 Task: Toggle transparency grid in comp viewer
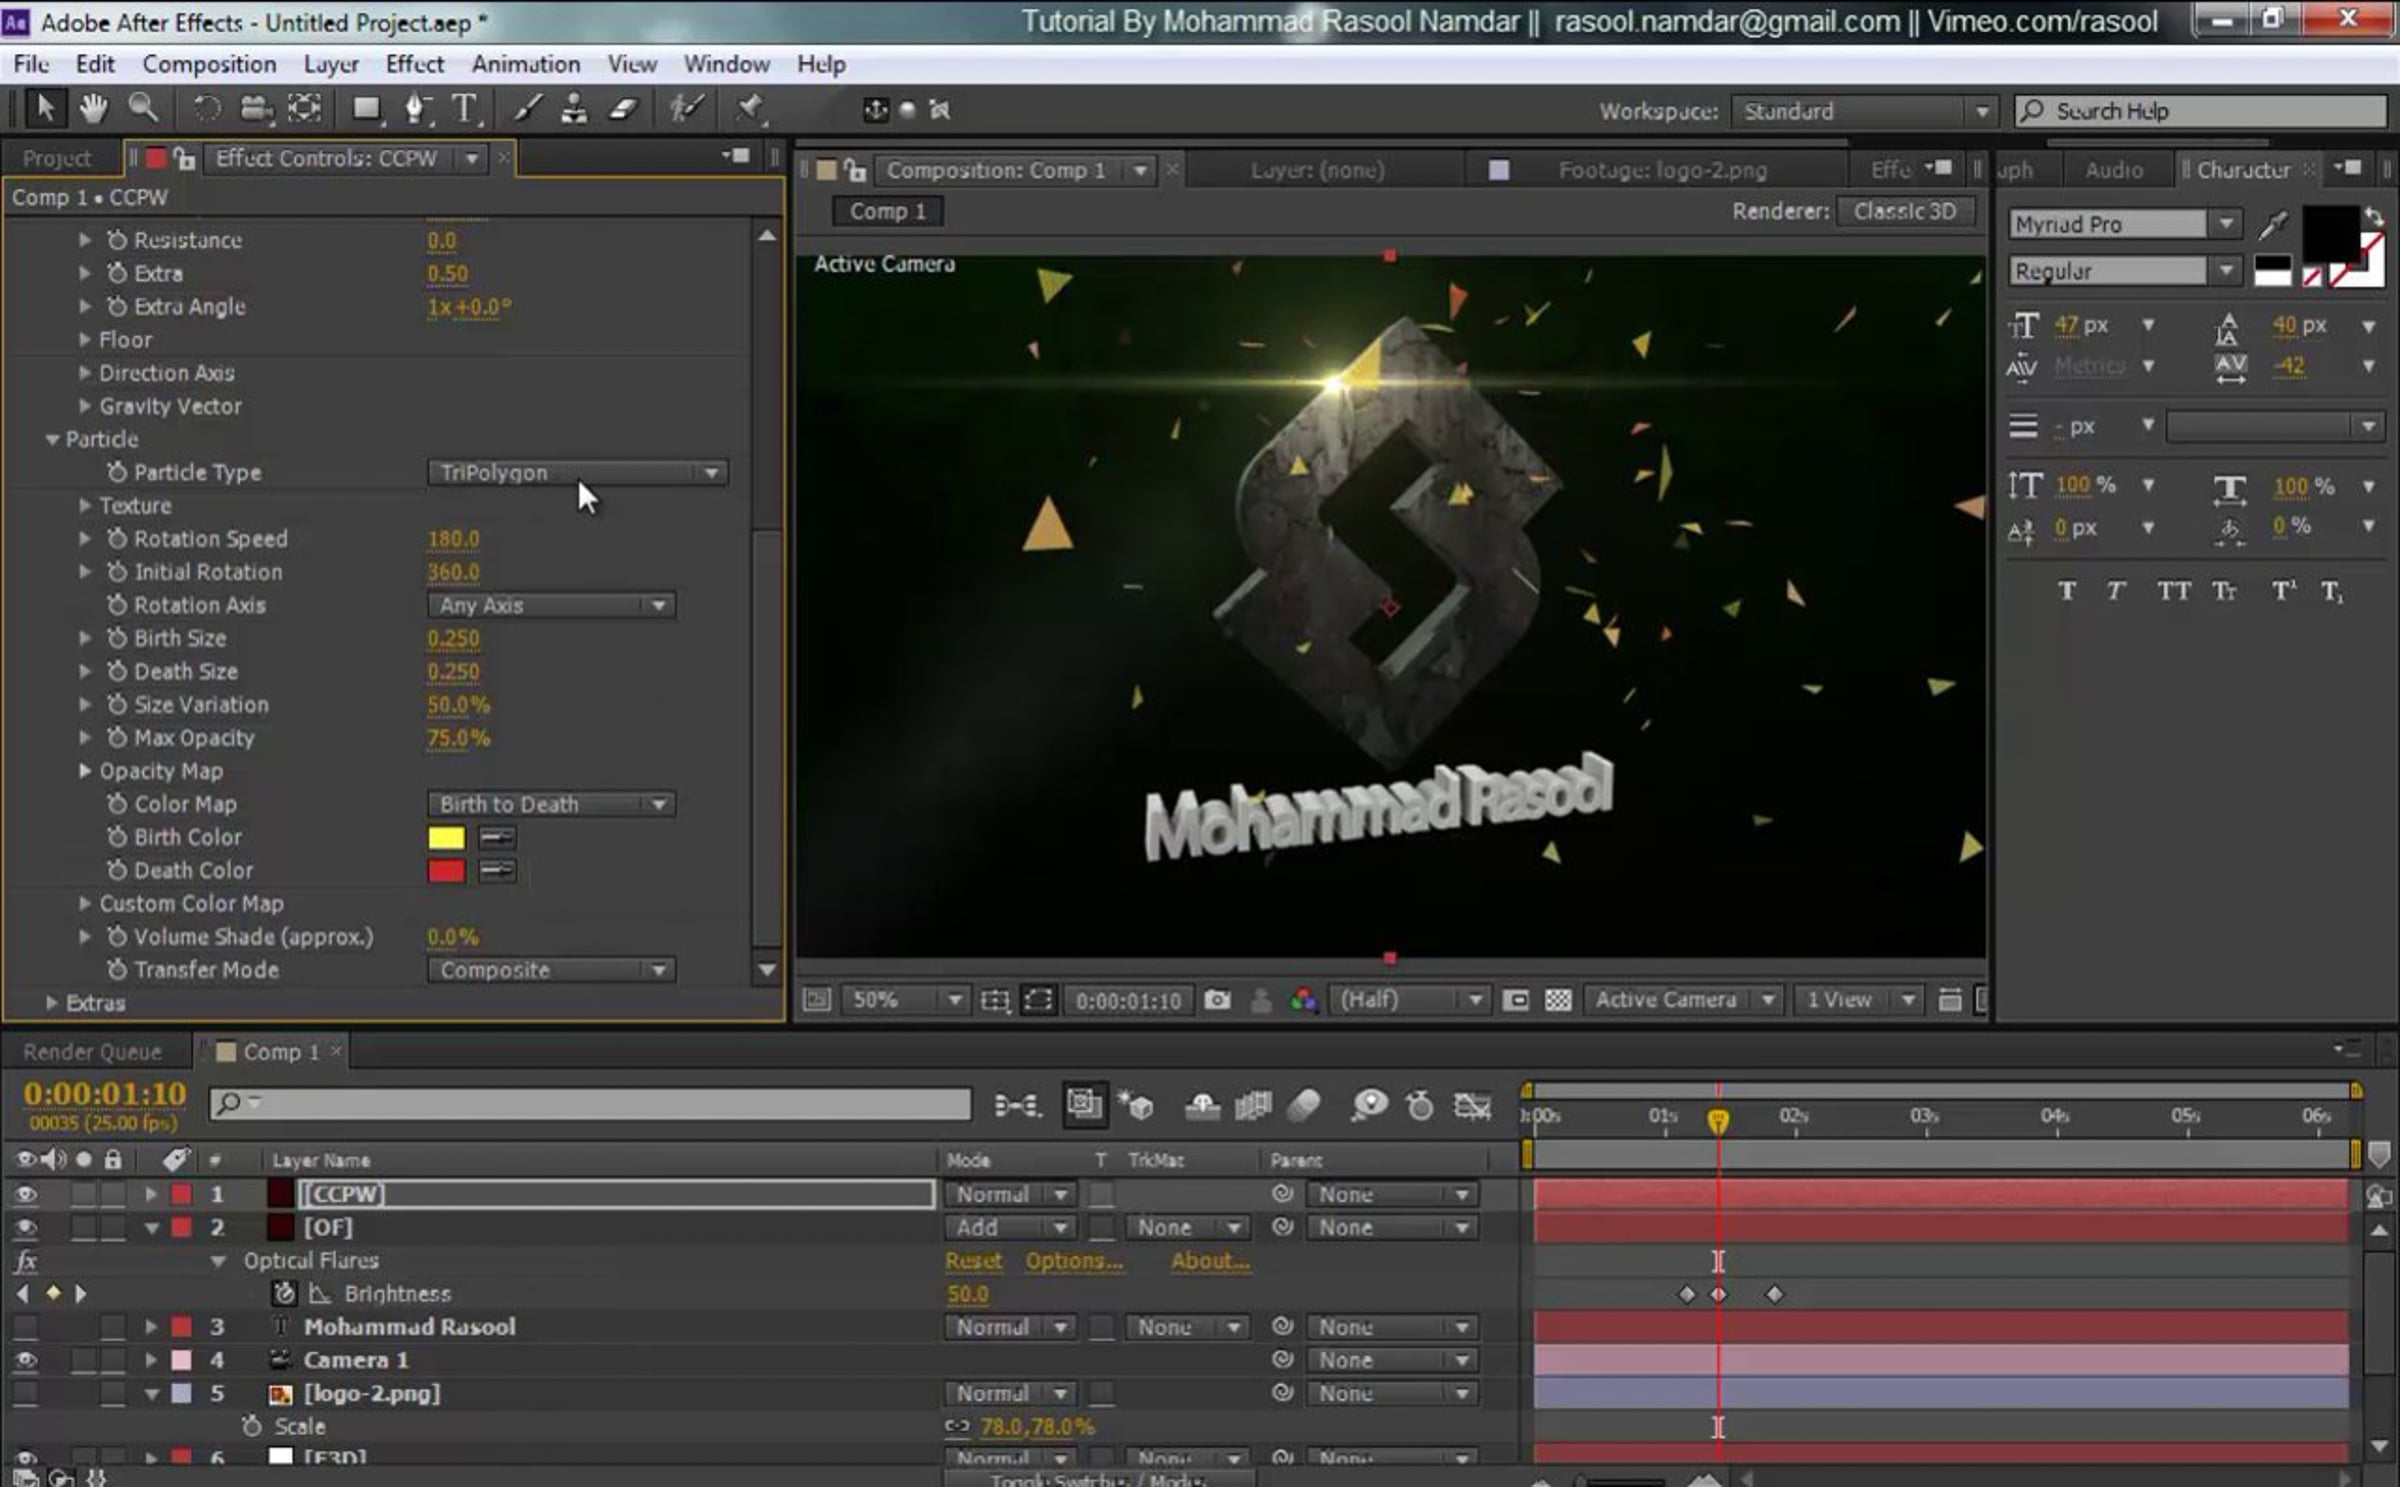pyautogui.click(x=1558, y=1000)
